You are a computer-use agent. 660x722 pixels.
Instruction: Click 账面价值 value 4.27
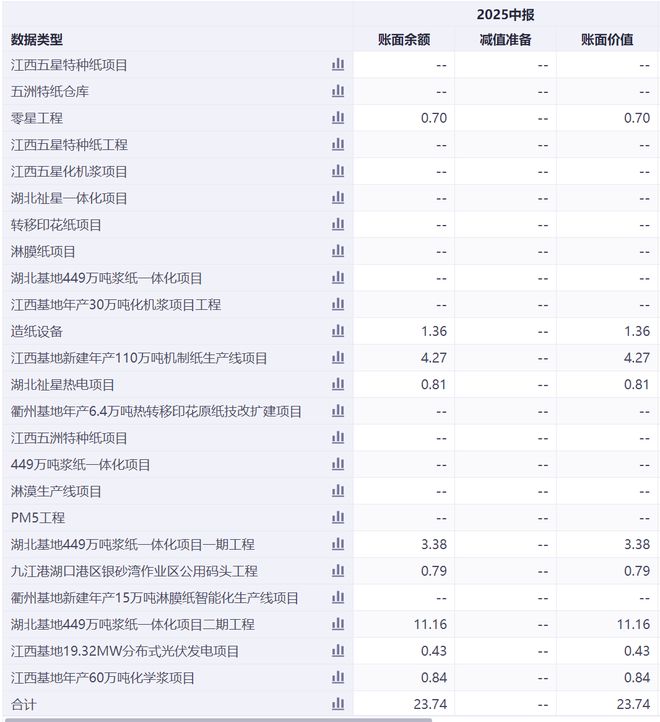(x=637, y=358)
